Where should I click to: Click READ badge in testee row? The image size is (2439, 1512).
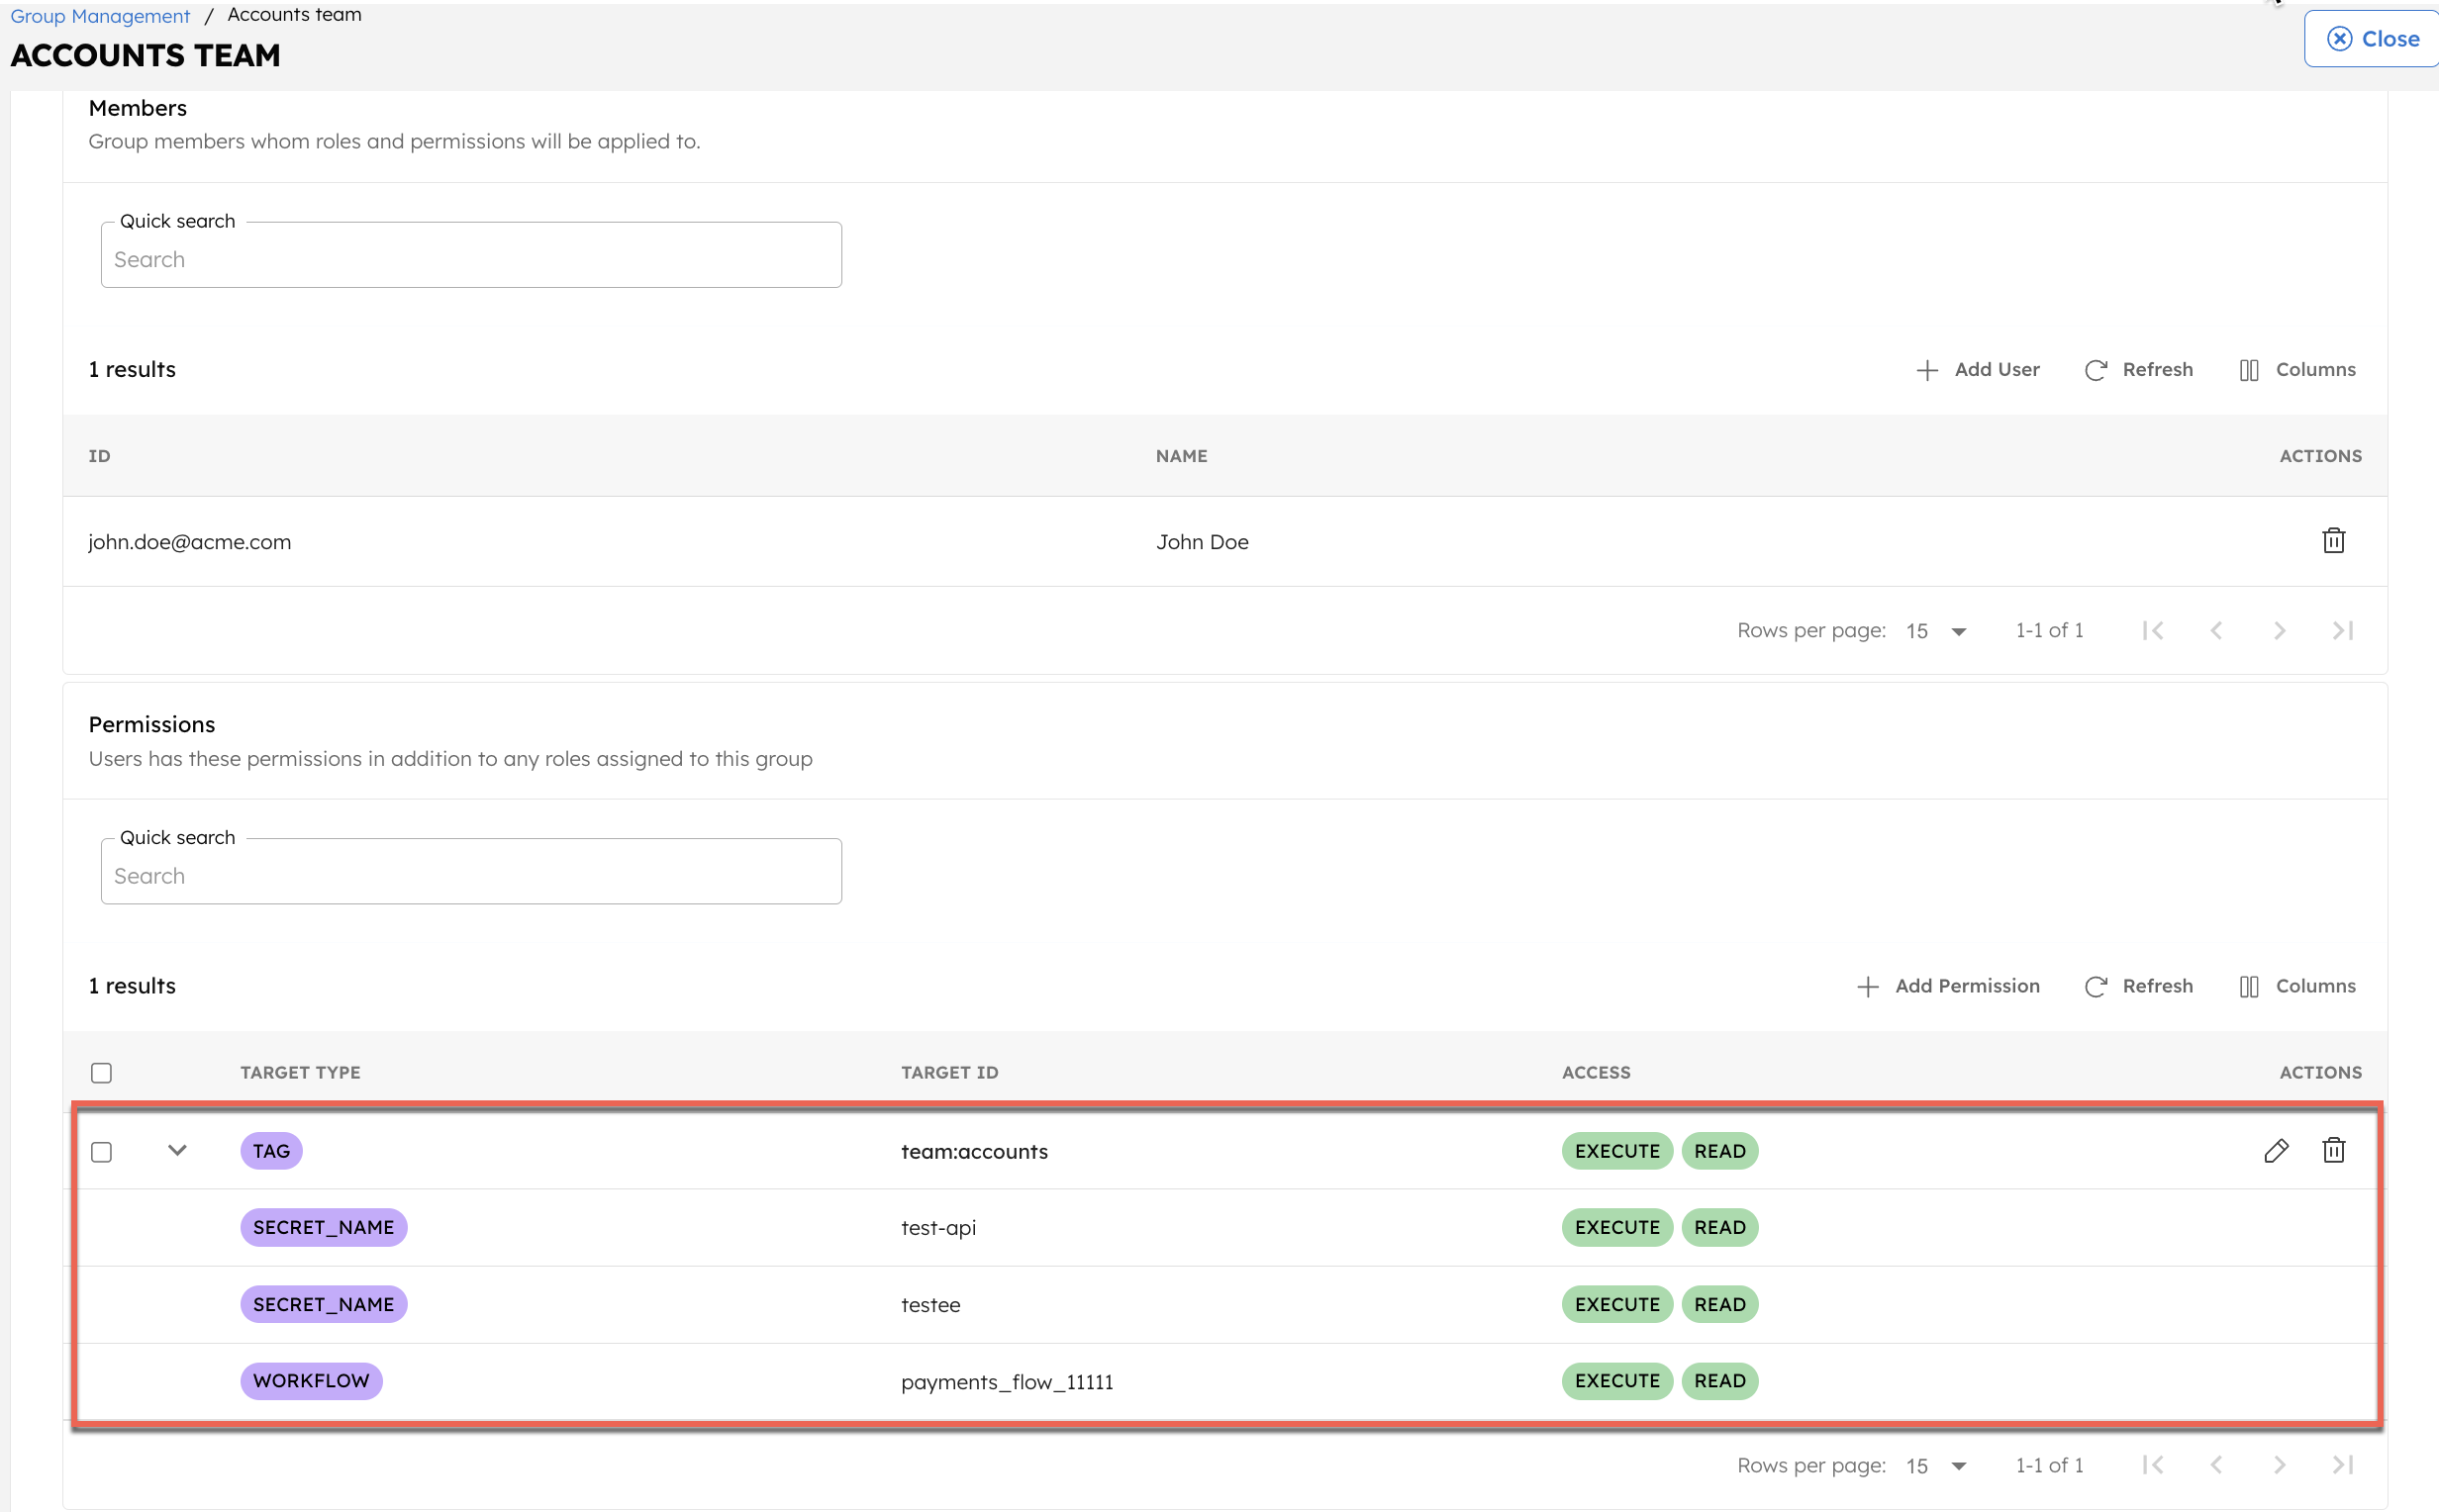pos(1719,1305)
